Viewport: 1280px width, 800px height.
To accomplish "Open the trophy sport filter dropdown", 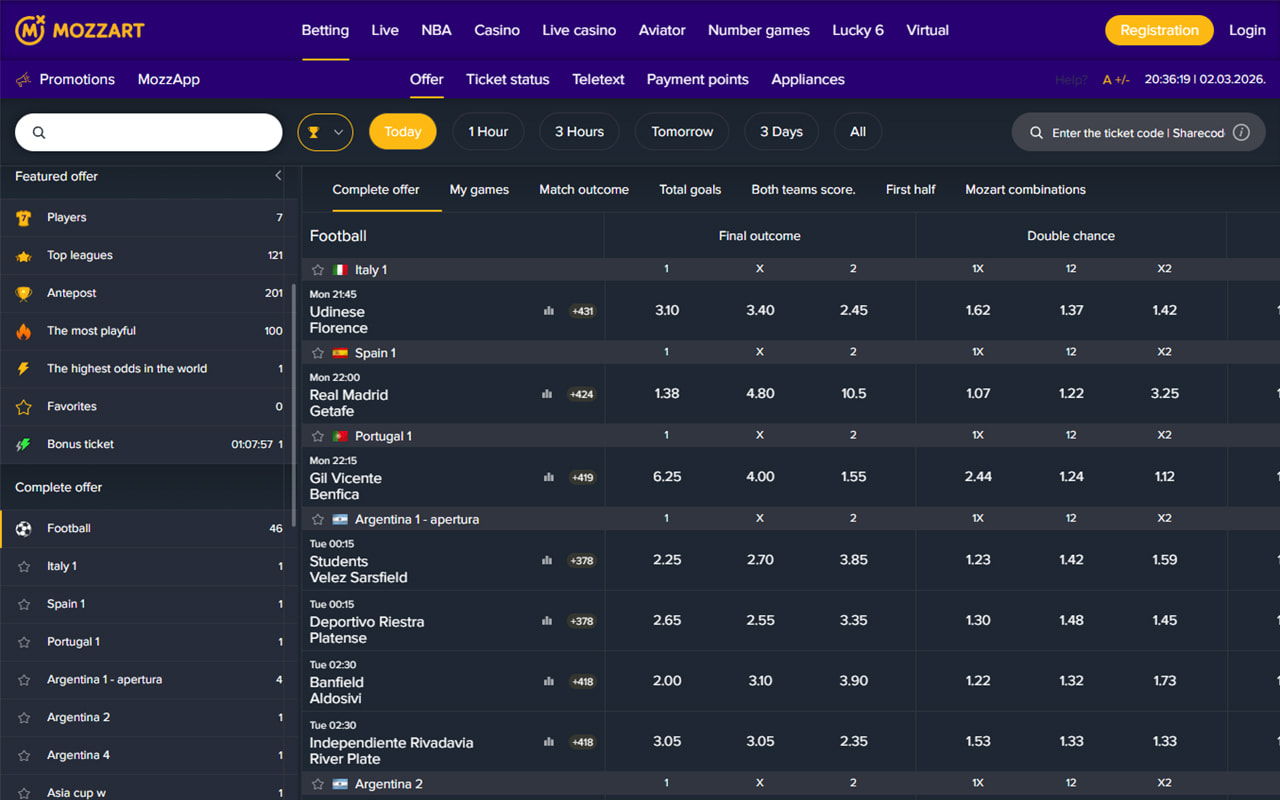I will pos(325,132).
